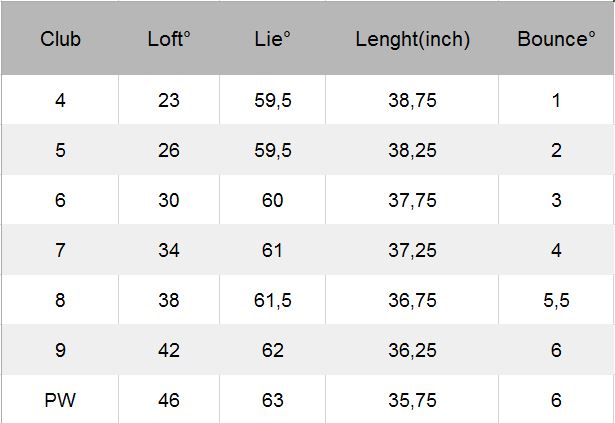
Task: Select the Loft° column header
Action: point(169,40)
